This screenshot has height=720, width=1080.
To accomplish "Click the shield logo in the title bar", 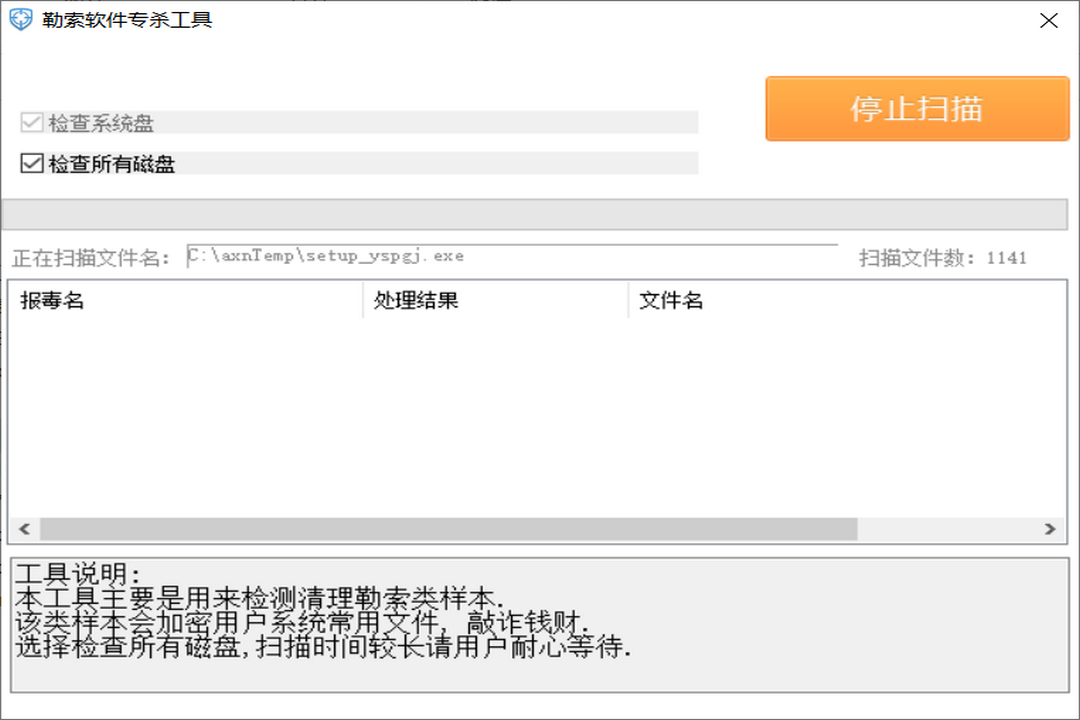I will click(20, 18).
